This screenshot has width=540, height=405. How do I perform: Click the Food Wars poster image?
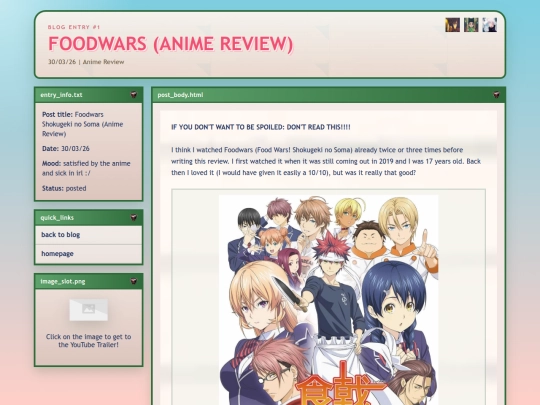pos(329,300)
